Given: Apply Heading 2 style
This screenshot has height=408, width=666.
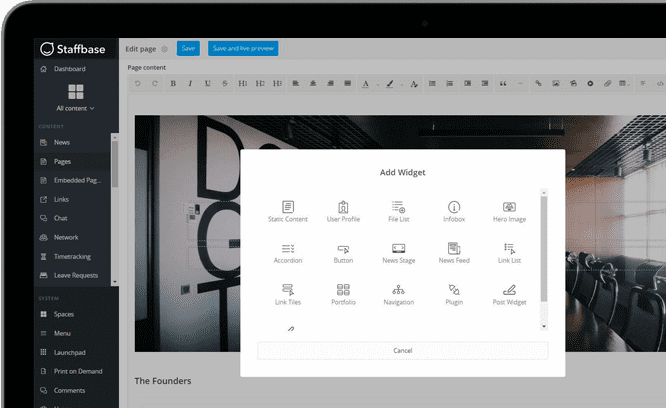Looking at the screenshot, I should tap(260, 84).
